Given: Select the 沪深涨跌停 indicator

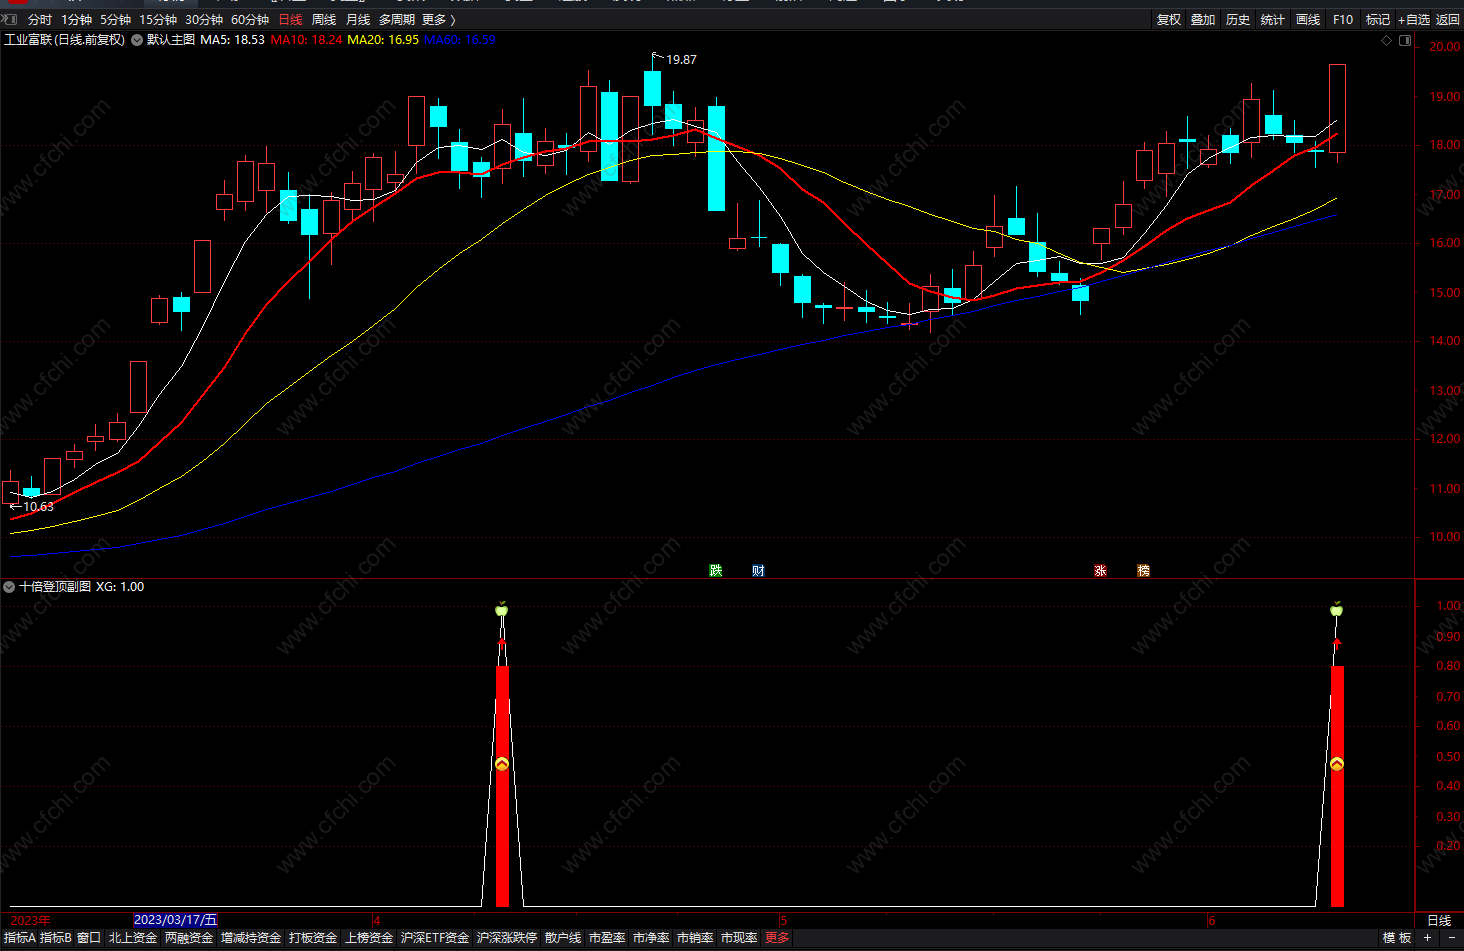Looking at the screenshot, I should click(507, 938).
